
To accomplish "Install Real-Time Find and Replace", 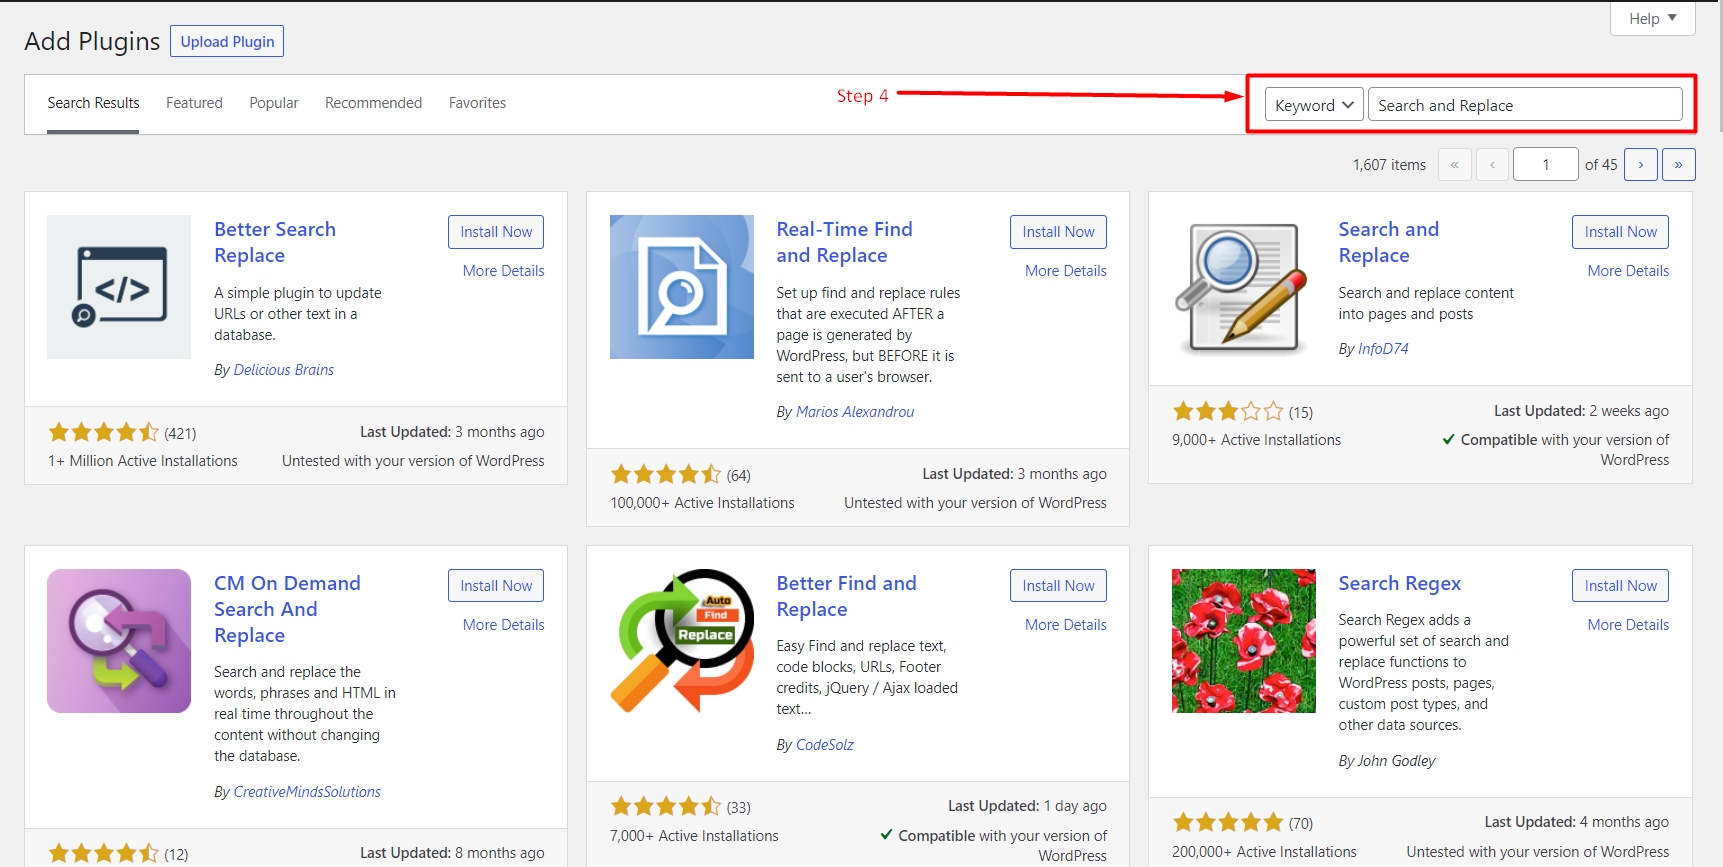I will (1058, 232).
